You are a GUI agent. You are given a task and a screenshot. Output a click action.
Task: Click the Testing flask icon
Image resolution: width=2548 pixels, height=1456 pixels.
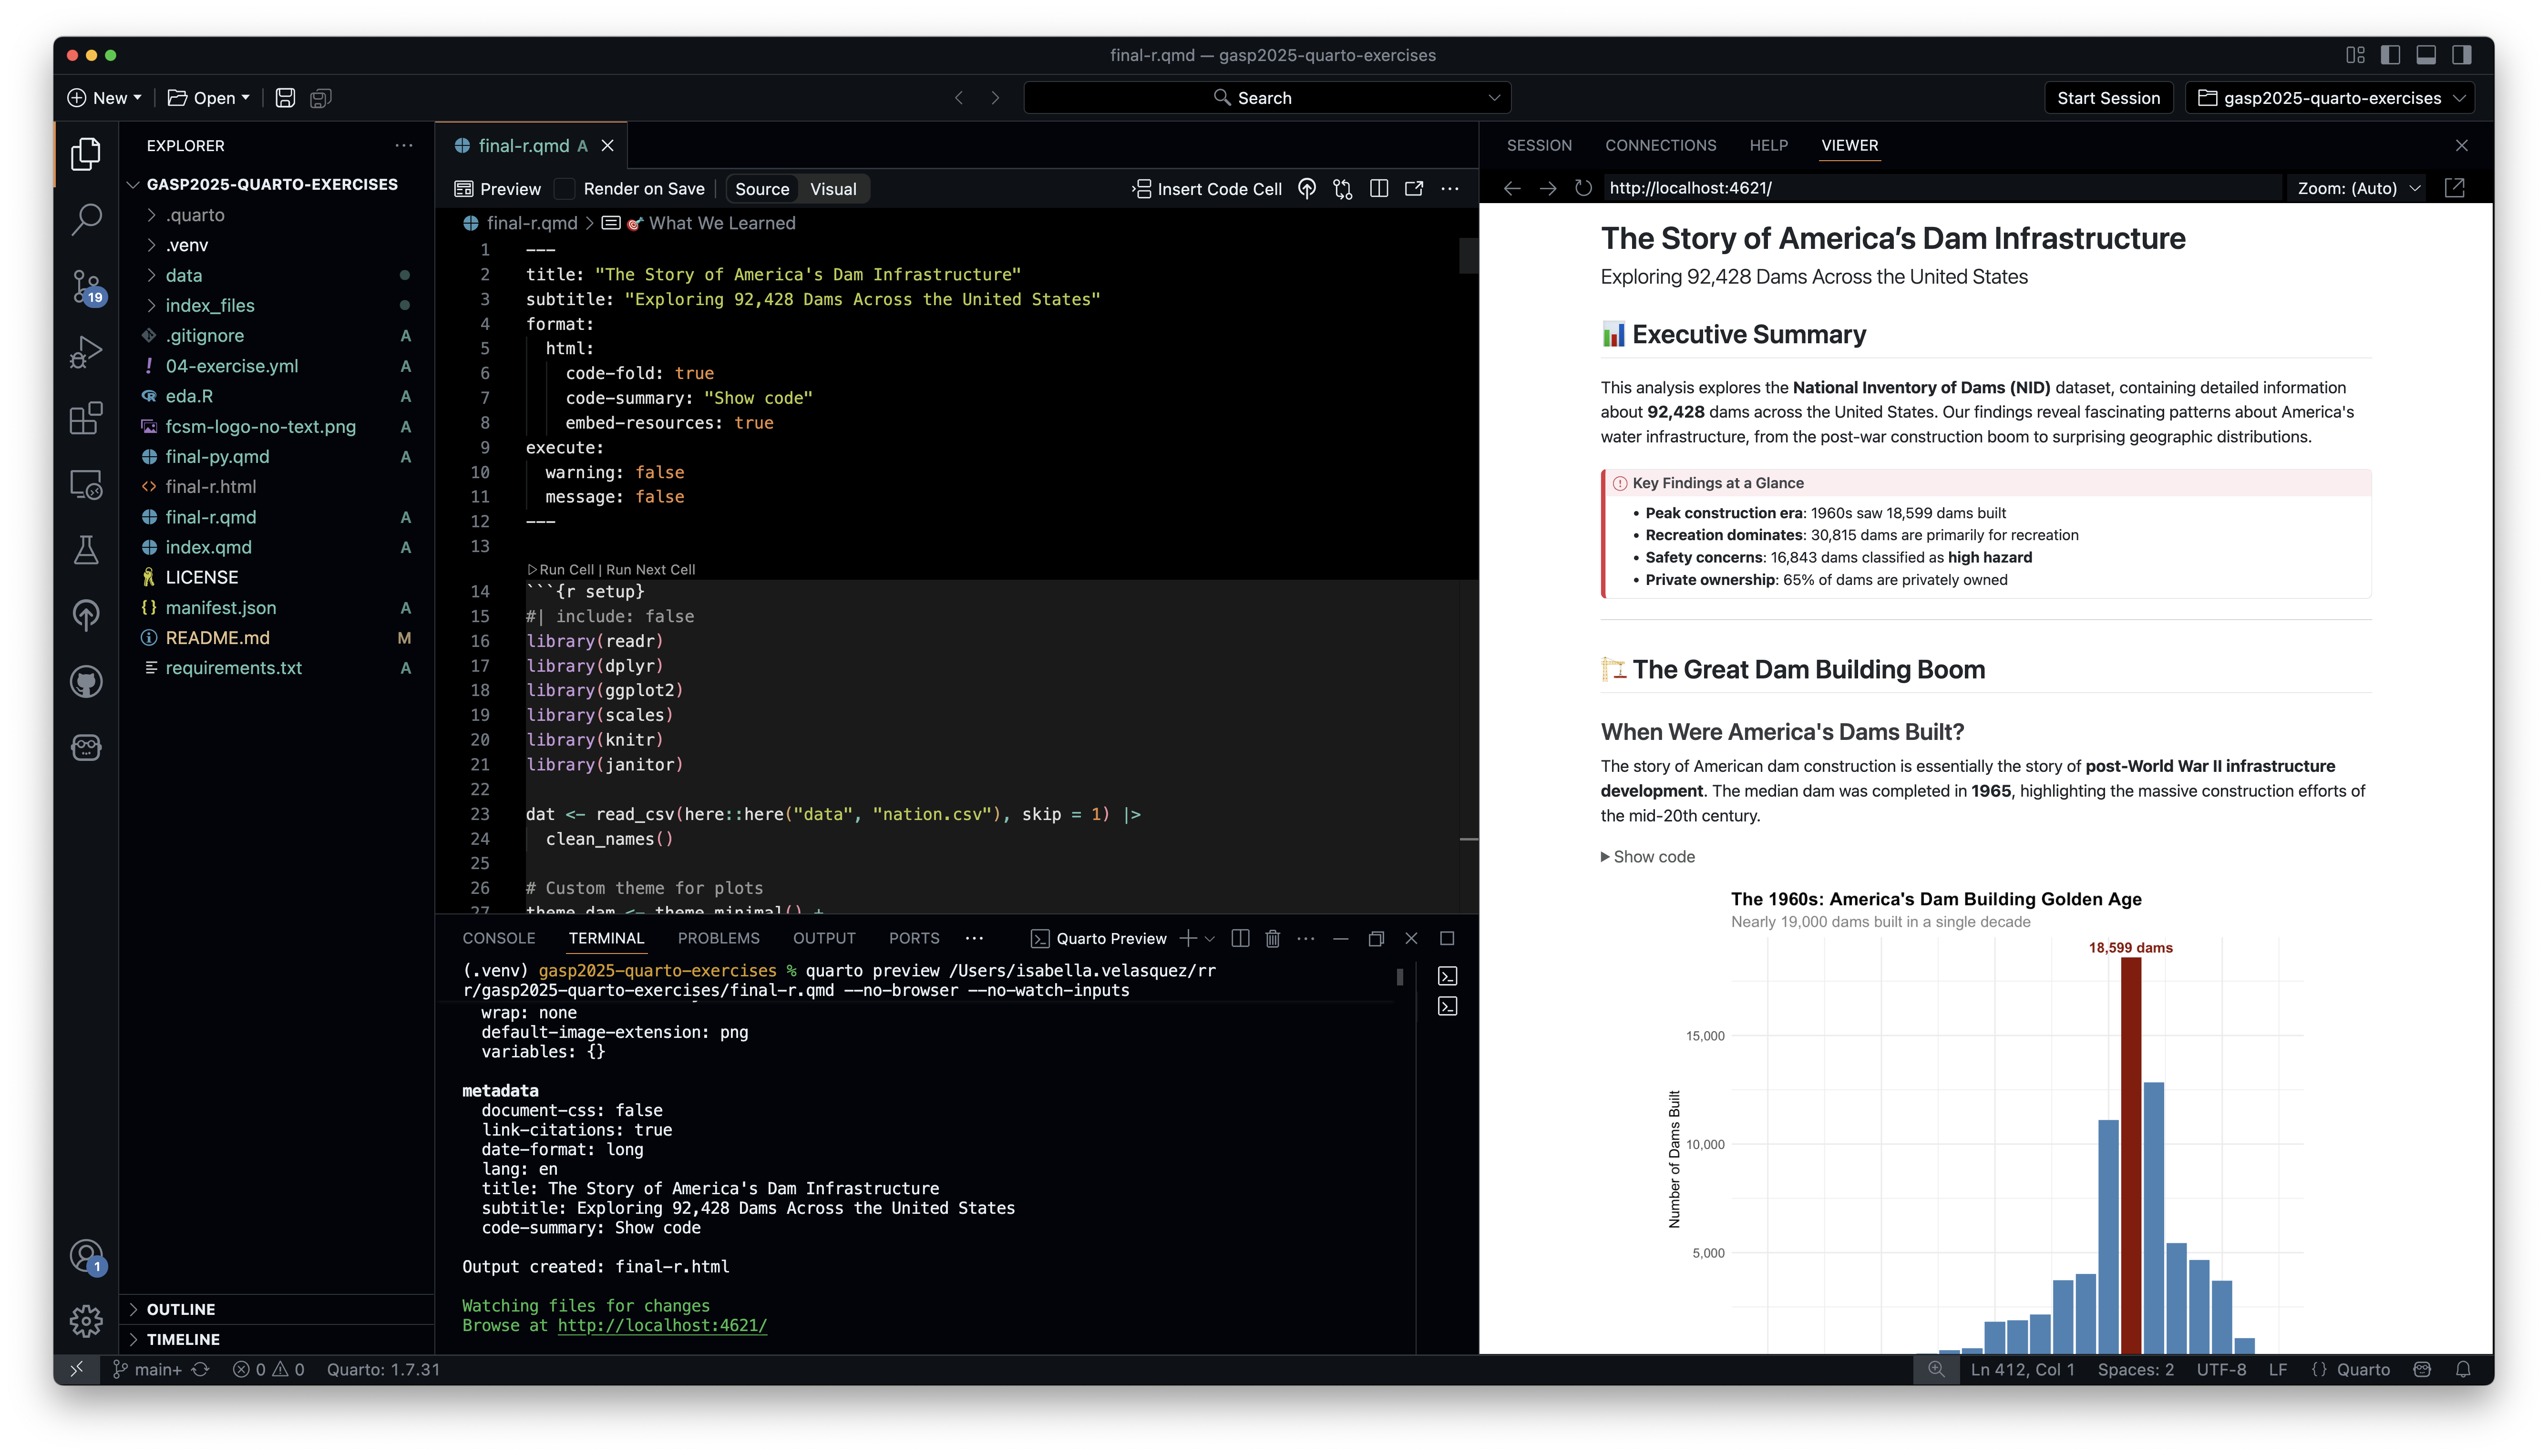[86, 550]
